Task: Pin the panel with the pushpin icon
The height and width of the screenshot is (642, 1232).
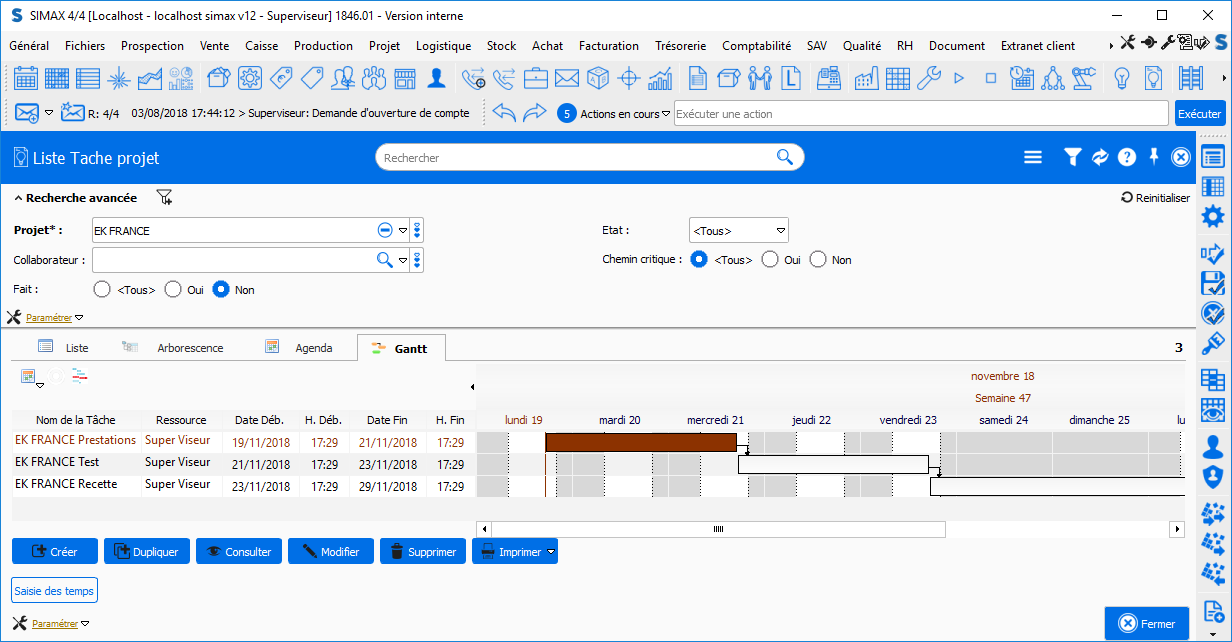Action: click(1154, 157)
